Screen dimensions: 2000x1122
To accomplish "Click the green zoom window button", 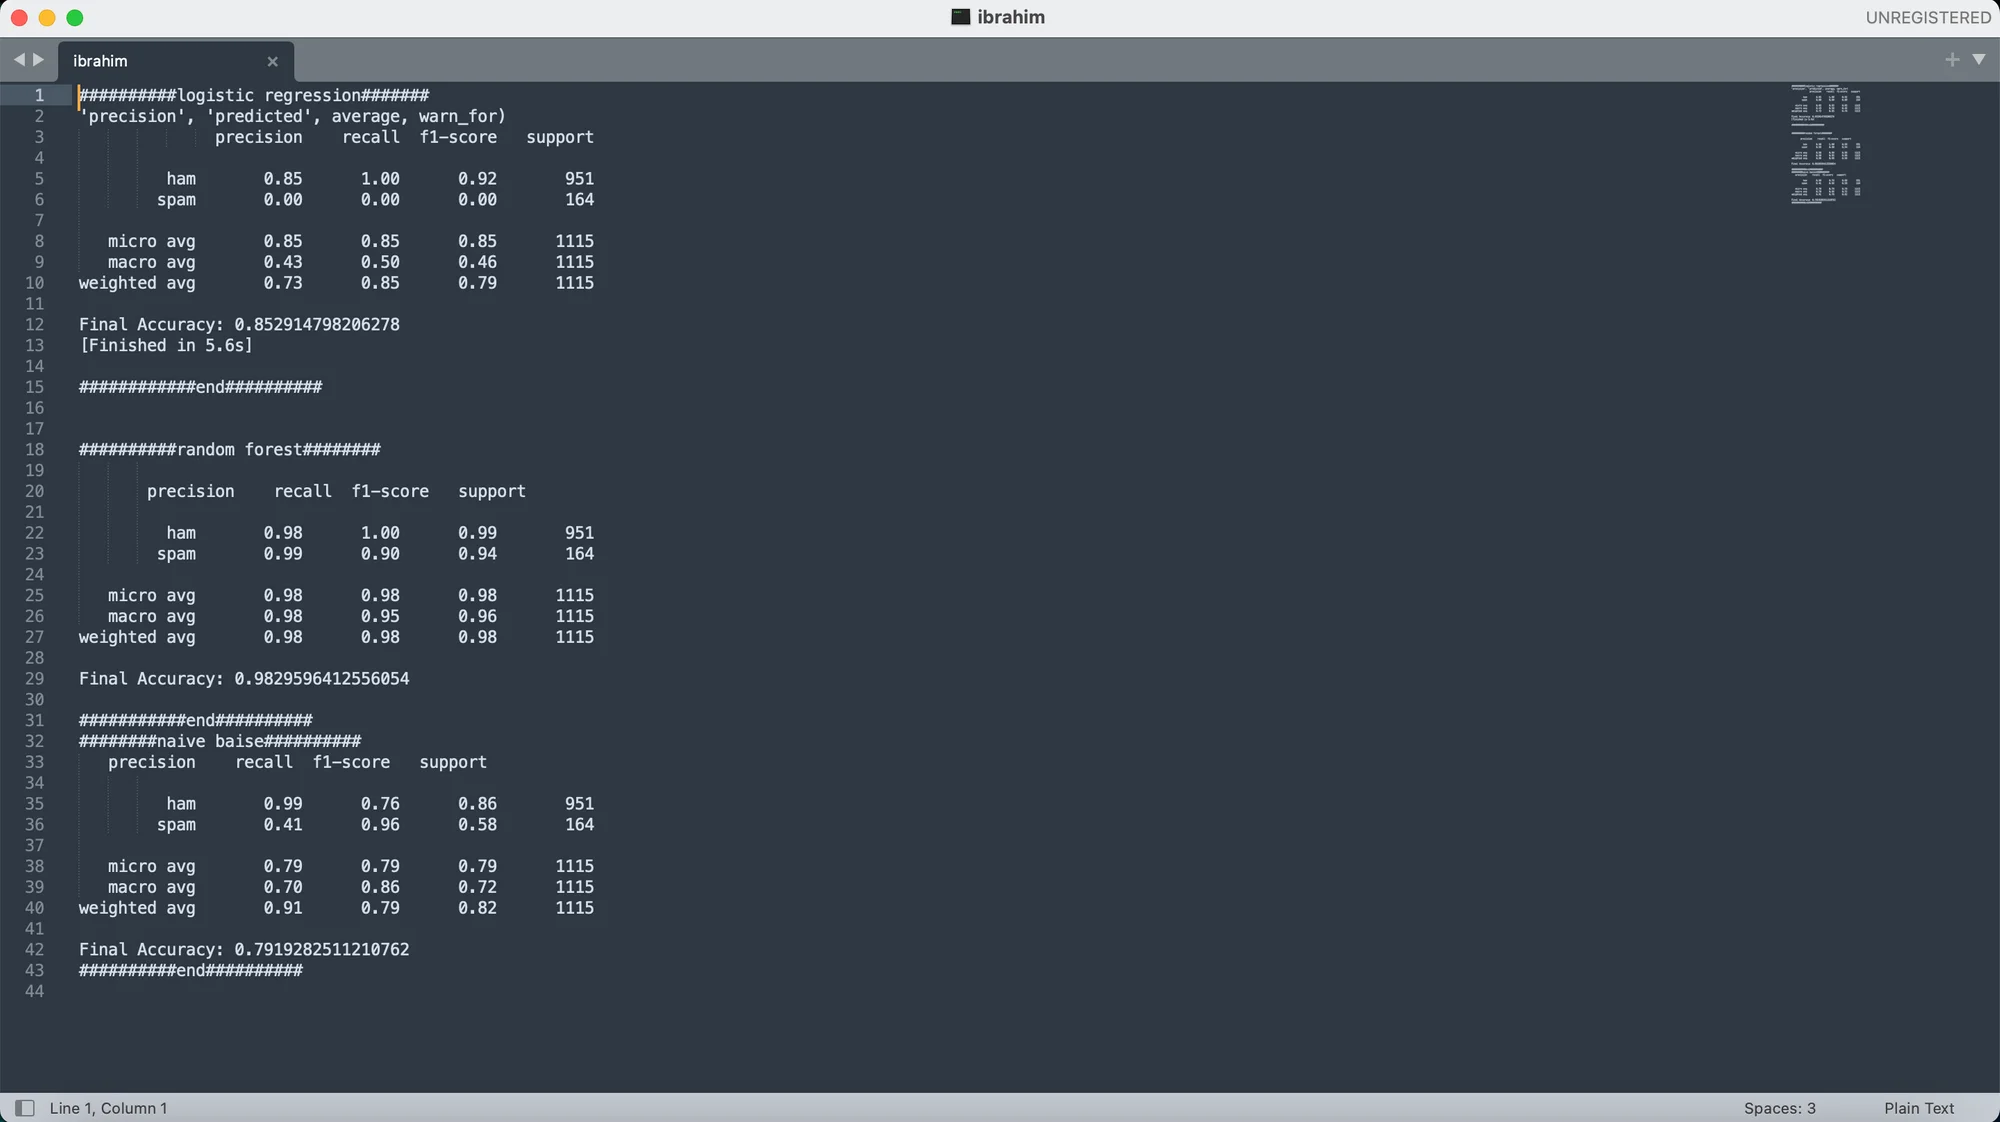I will (75, 18).
